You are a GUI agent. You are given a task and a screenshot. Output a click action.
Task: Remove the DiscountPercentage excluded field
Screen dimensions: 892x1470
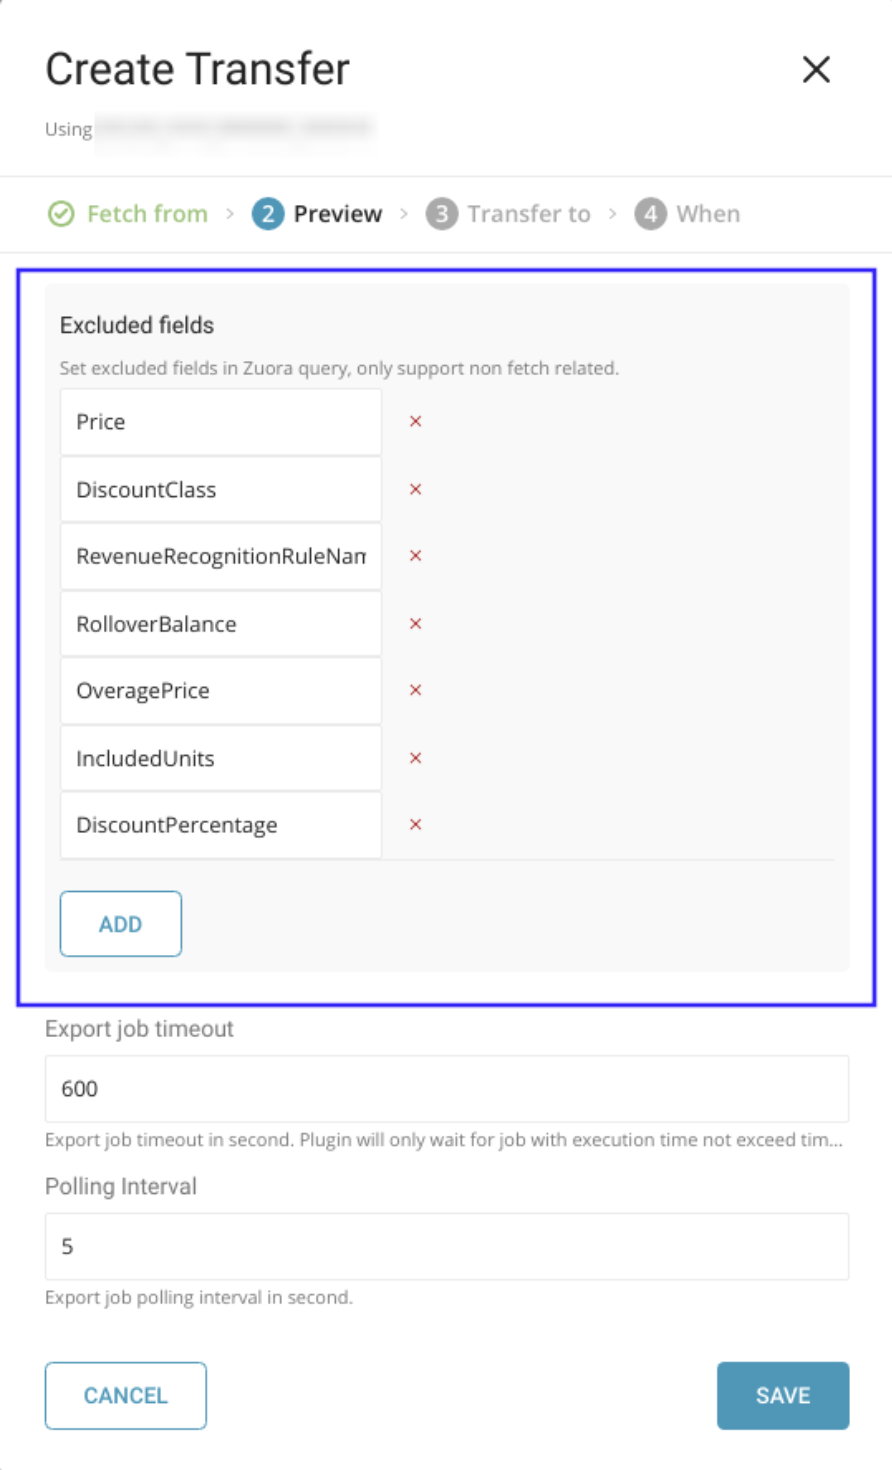[415, 825]
